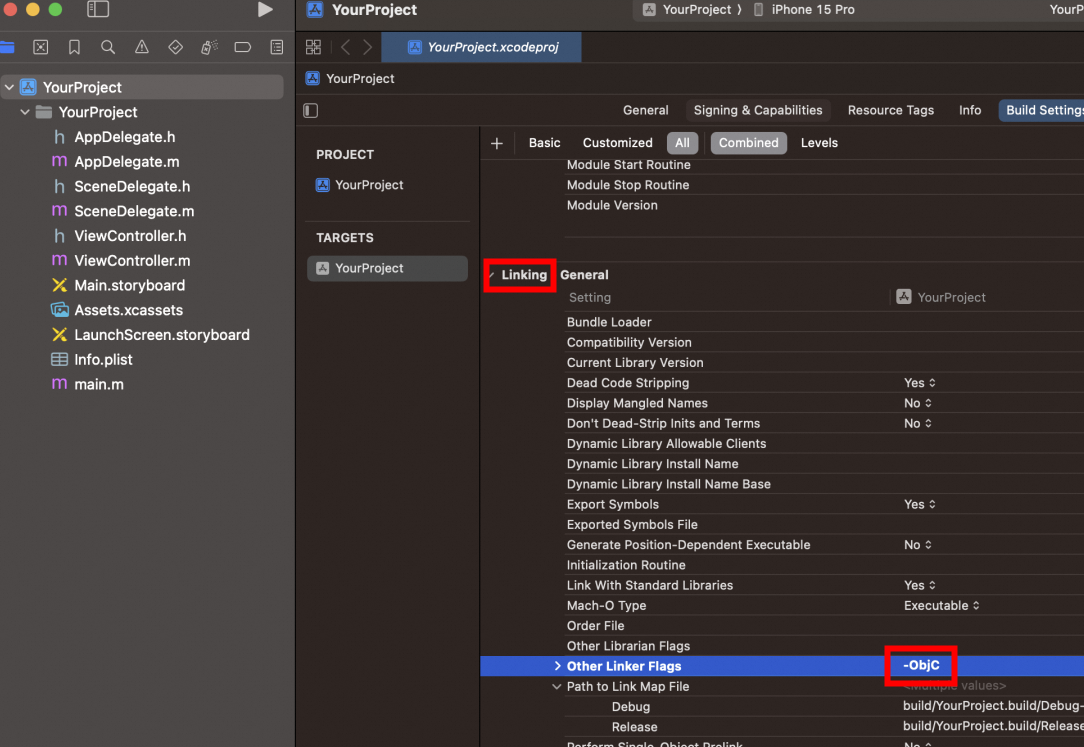
Task: Toggle the project and targets list icon
Action: tap(310, 111)
